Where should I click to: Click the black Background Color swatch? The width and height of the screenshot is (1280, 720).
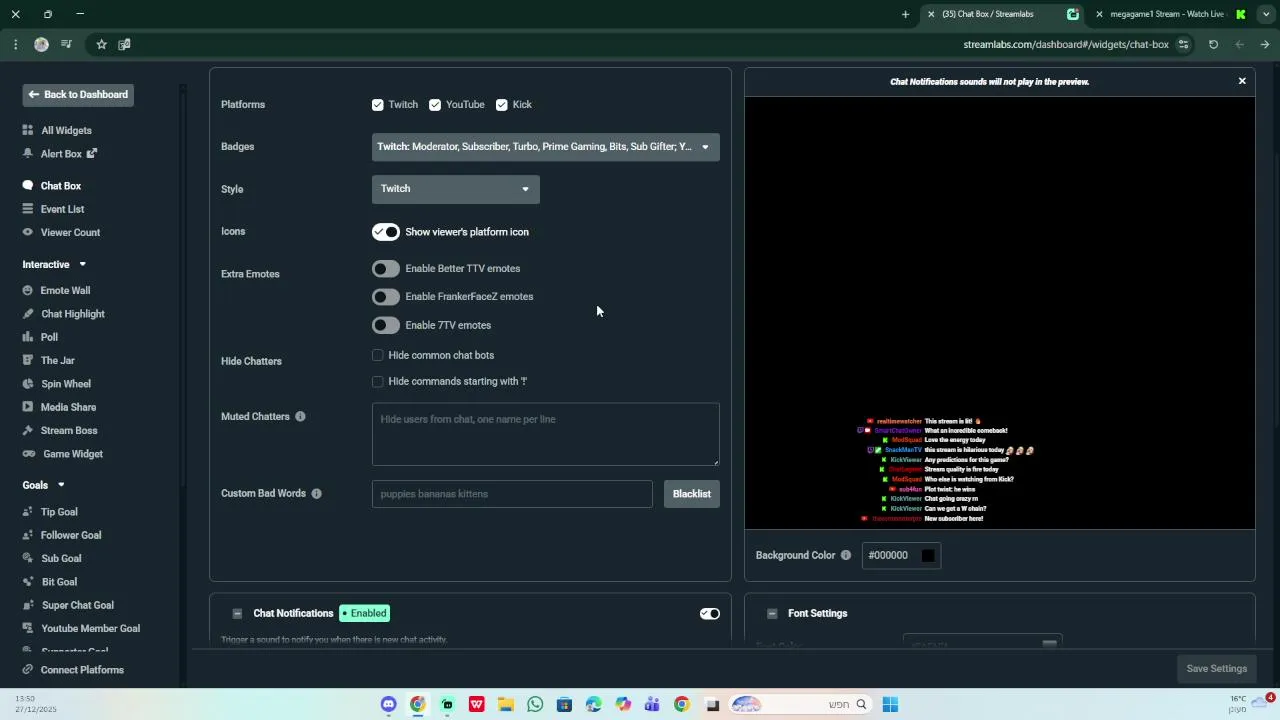(928, 556)
